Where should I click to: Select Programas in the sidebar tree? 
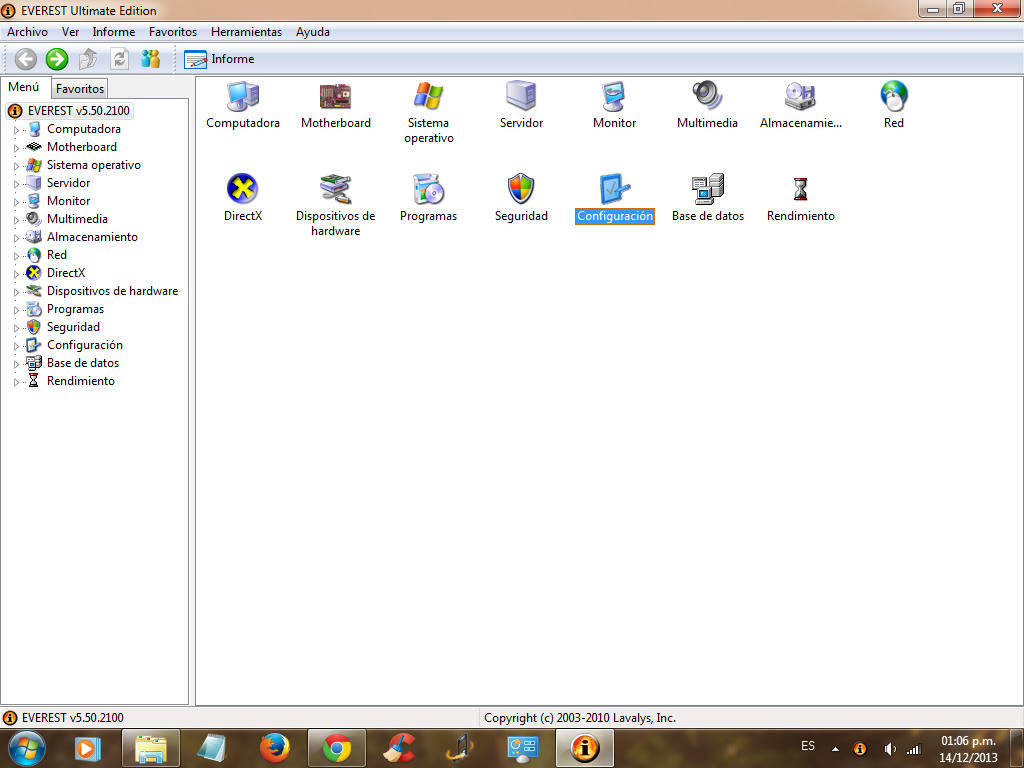75,309
